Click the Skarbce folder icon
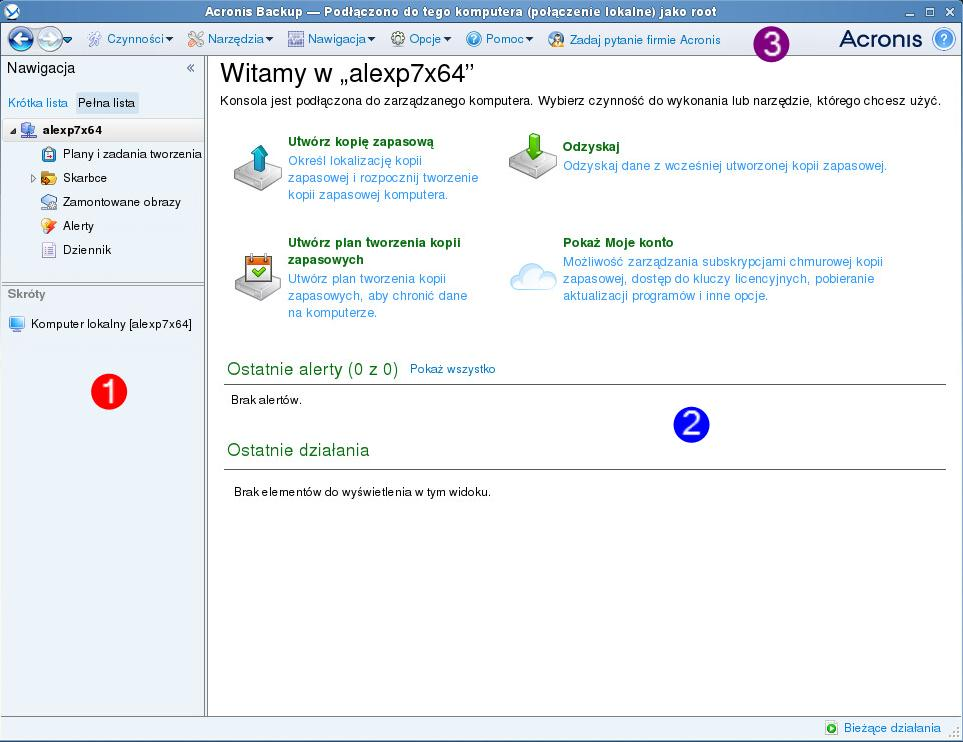 pyautogui.click(x=49, y=178)
